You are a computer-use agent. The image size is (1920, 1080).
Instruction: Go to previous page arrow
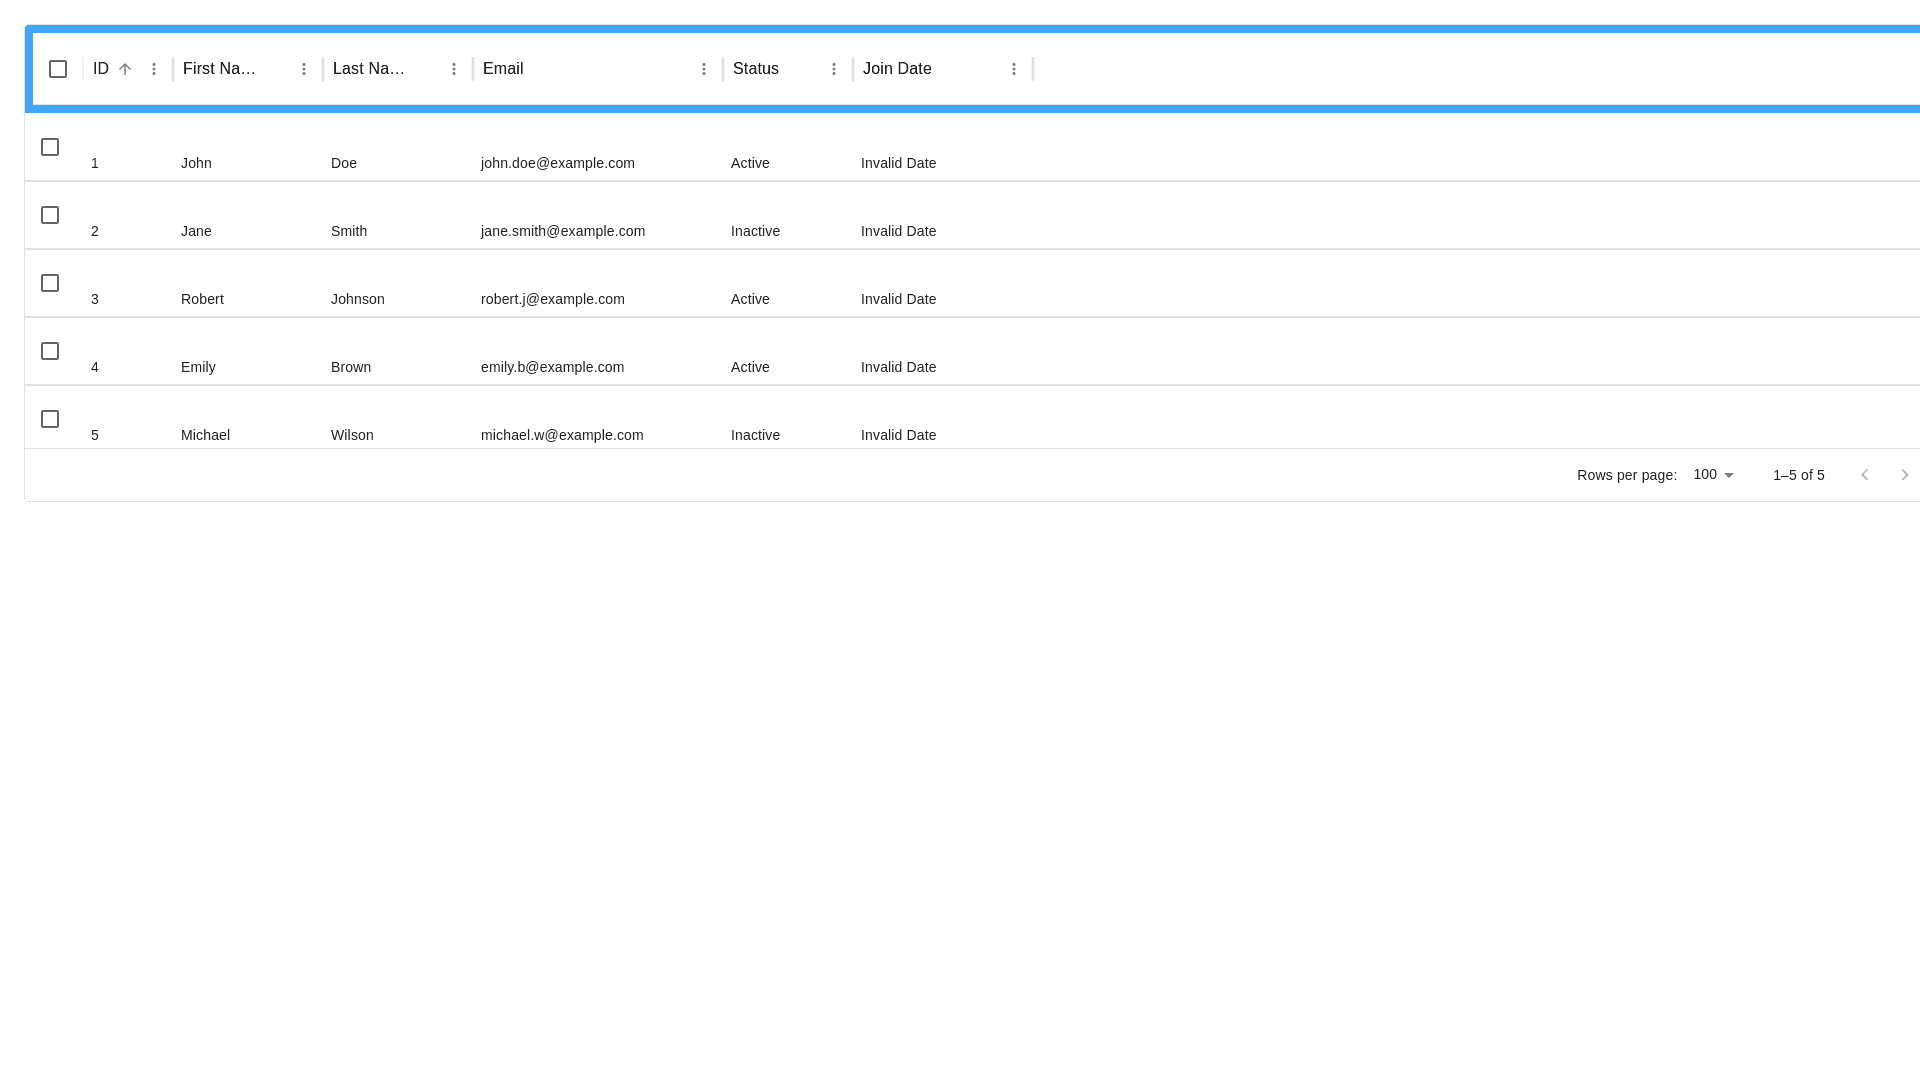point(1865,475)
